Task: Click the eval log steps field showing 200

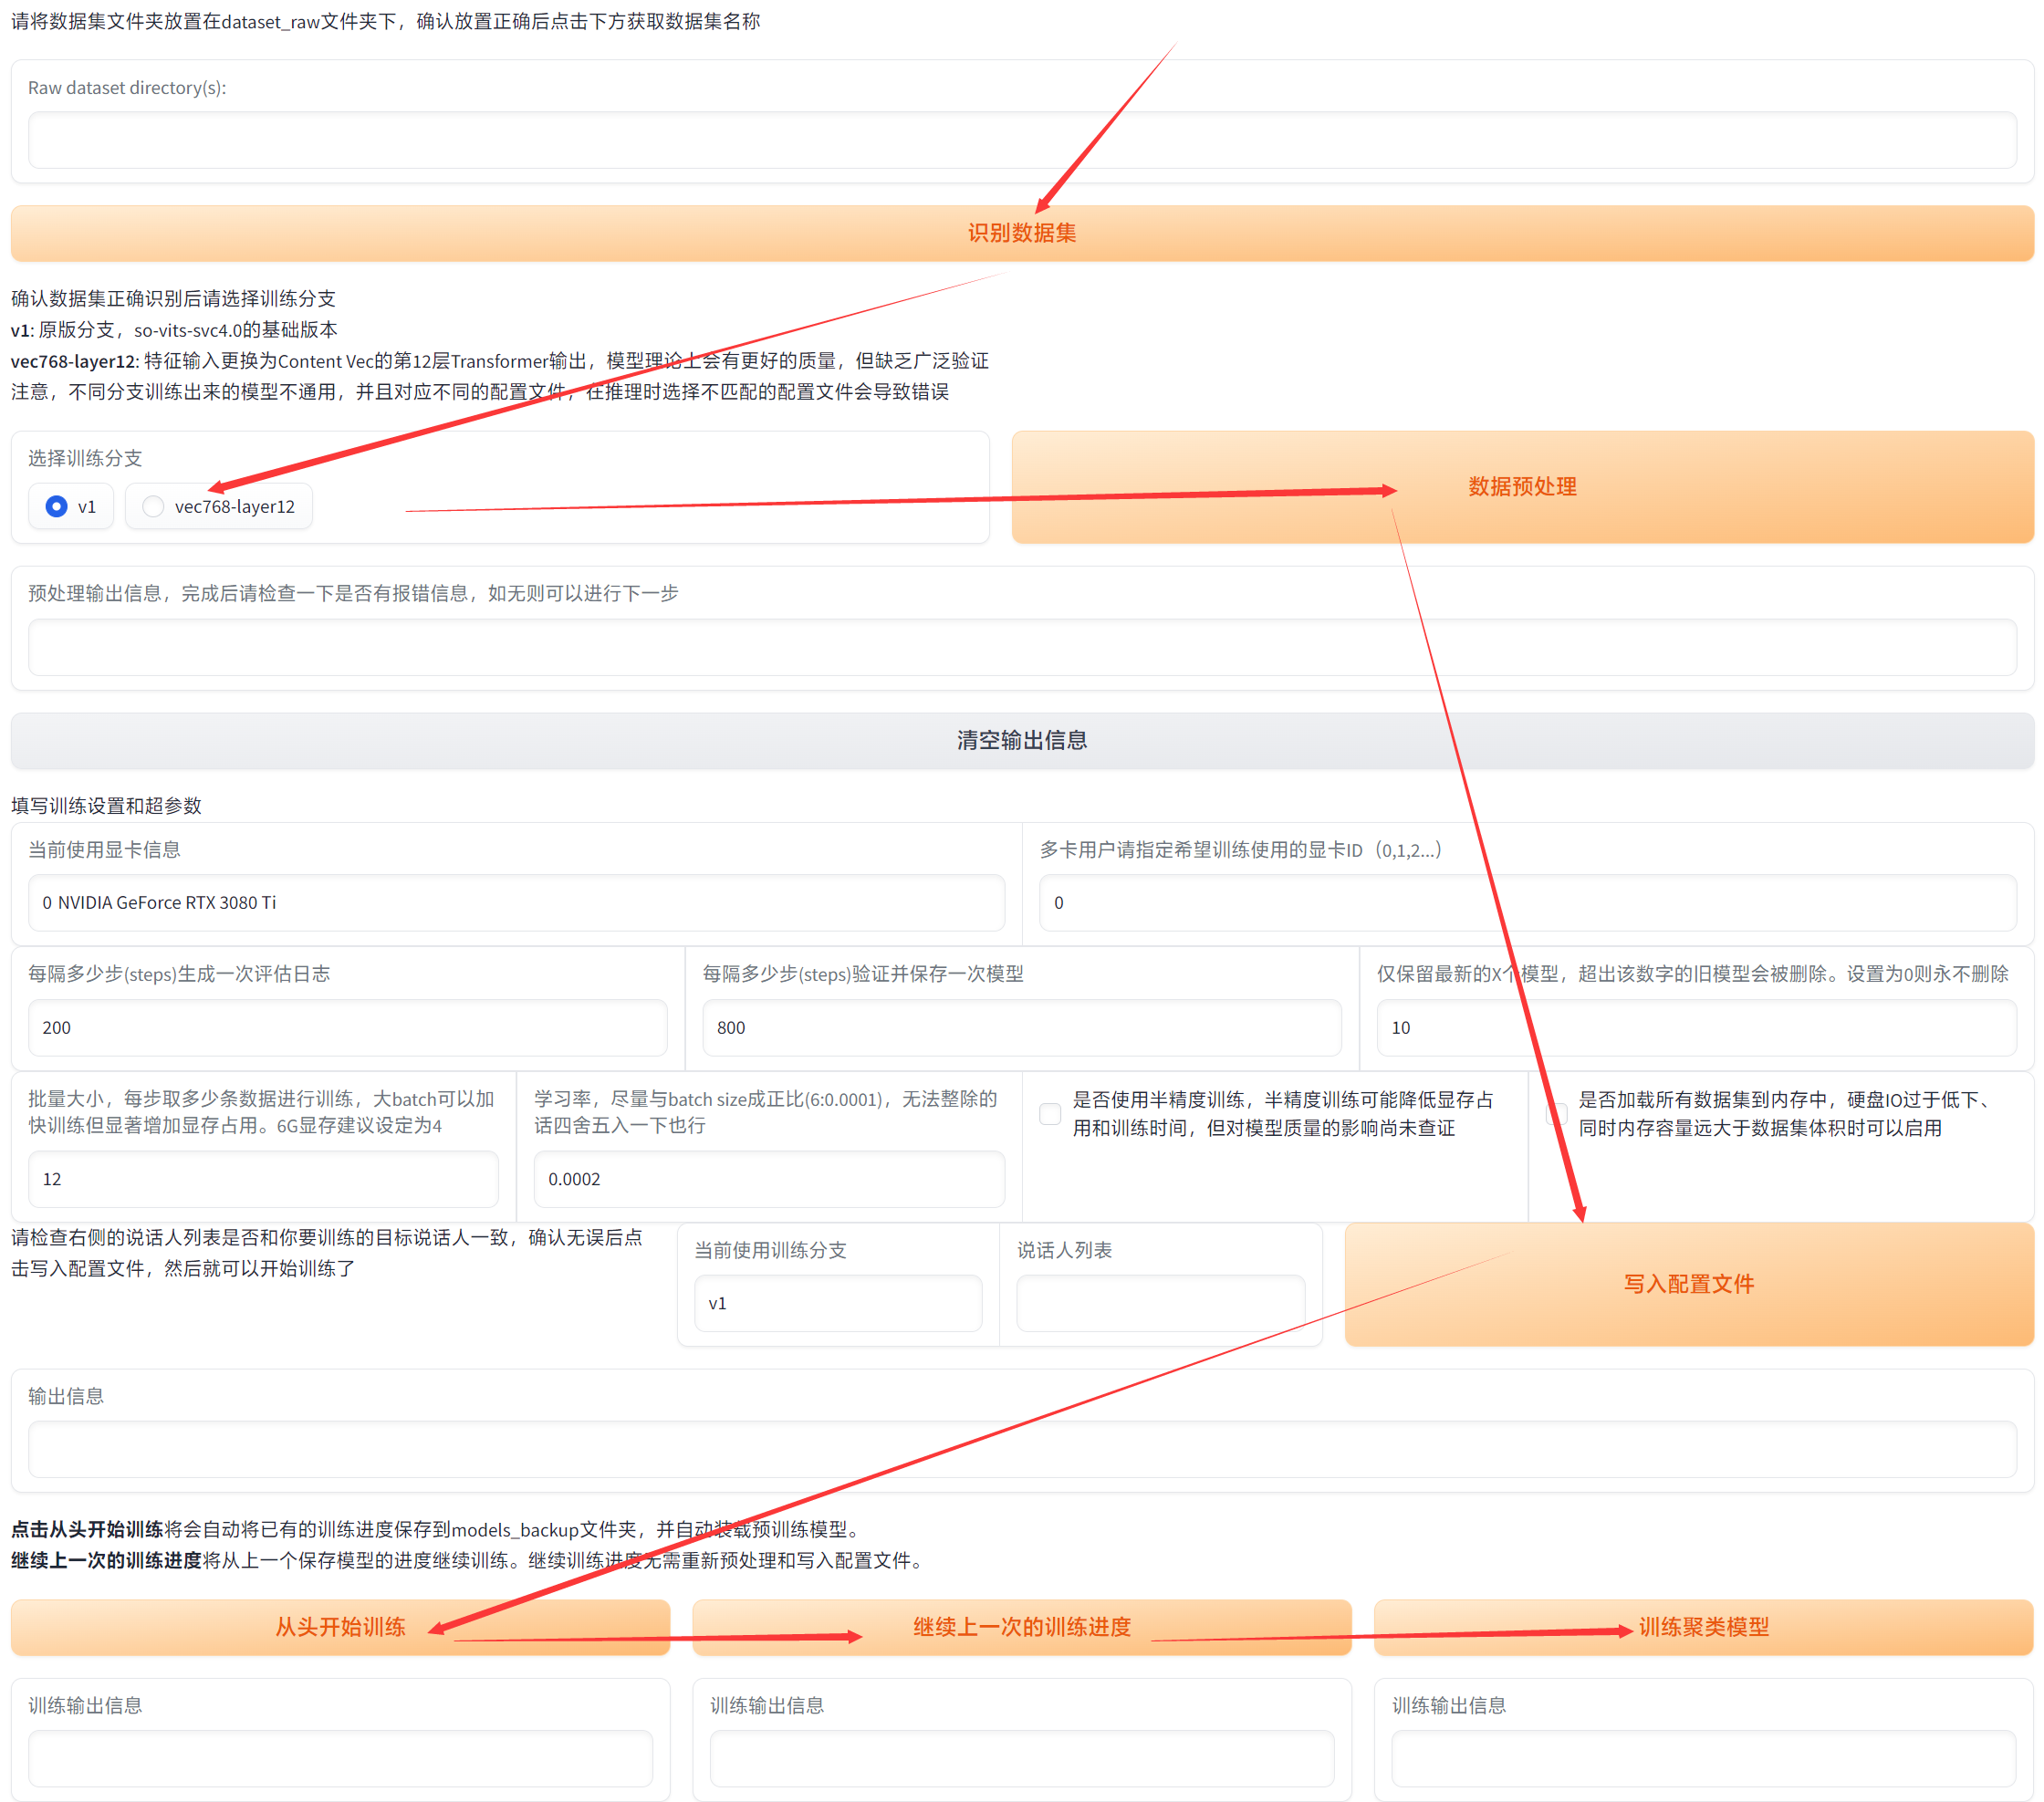Action: click(x=347, y=1027)
